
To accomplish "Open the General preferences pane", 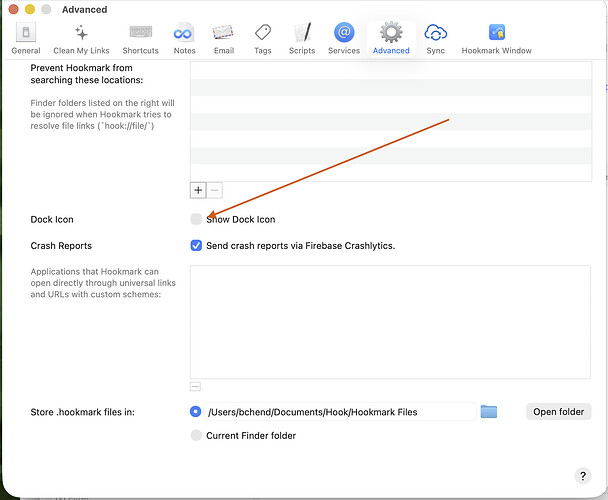I will 25,39.
